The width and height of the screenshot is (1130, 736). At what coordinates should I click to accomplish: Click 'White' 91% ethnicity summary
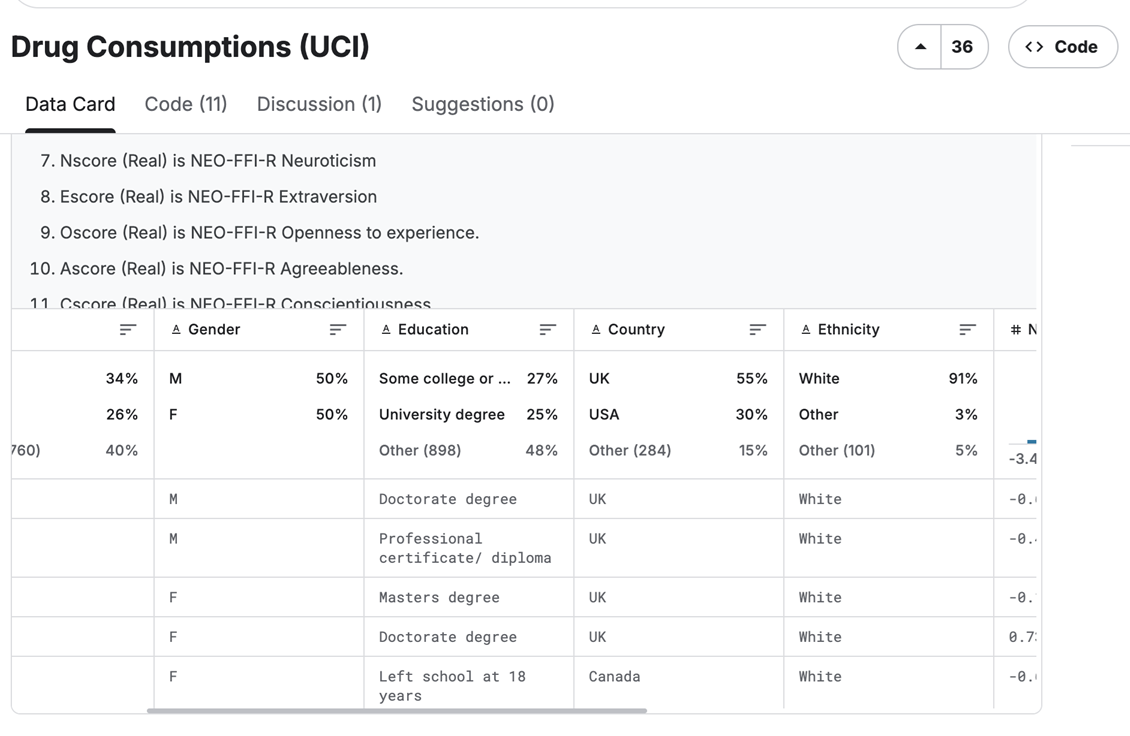888,378
